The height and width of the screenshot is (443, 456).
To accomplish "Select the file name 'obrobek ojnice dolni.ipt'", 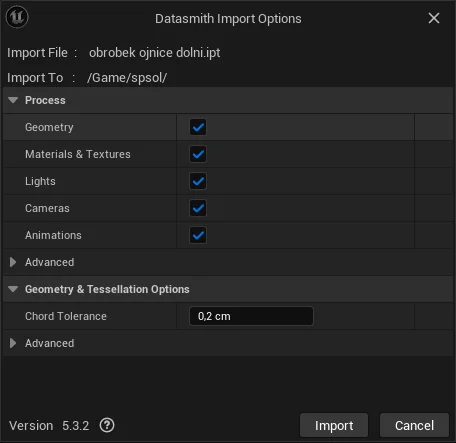I will 155,53.
